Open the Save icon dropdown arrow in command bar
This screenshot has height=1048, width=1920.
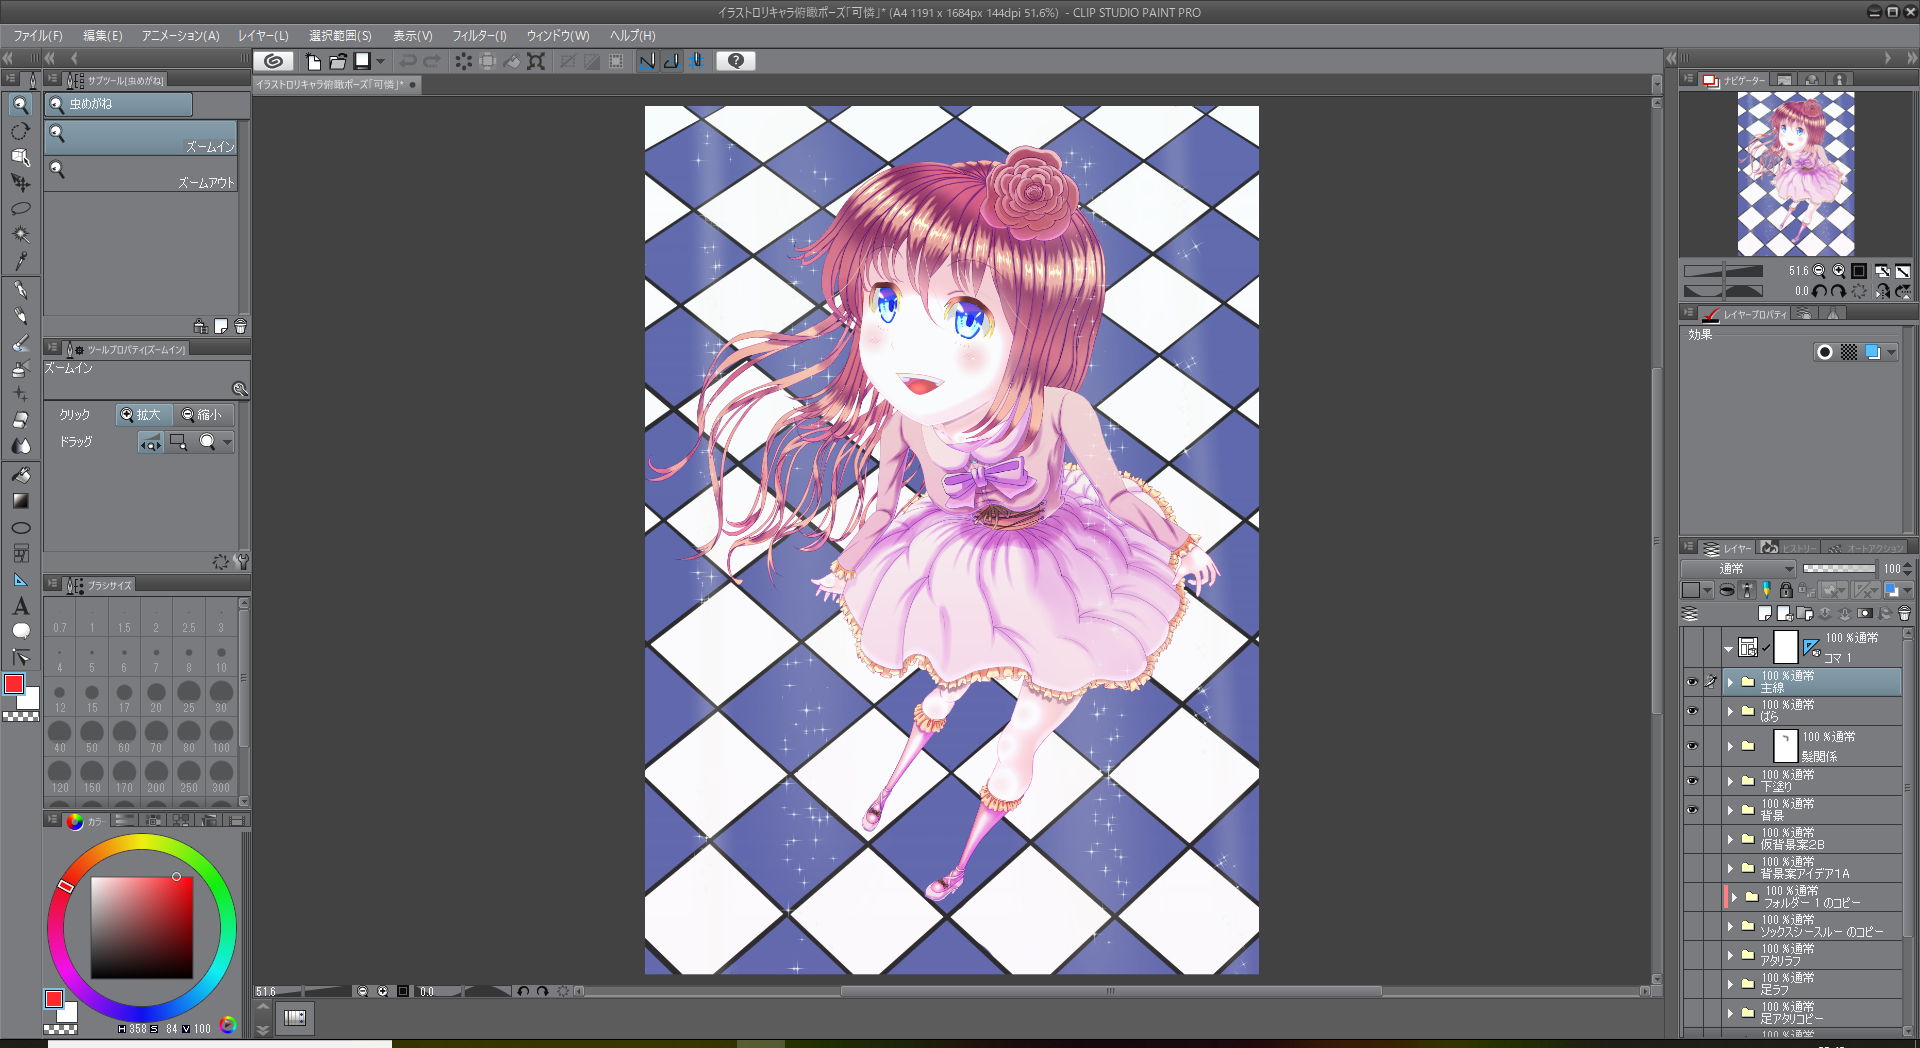[381, 61]
